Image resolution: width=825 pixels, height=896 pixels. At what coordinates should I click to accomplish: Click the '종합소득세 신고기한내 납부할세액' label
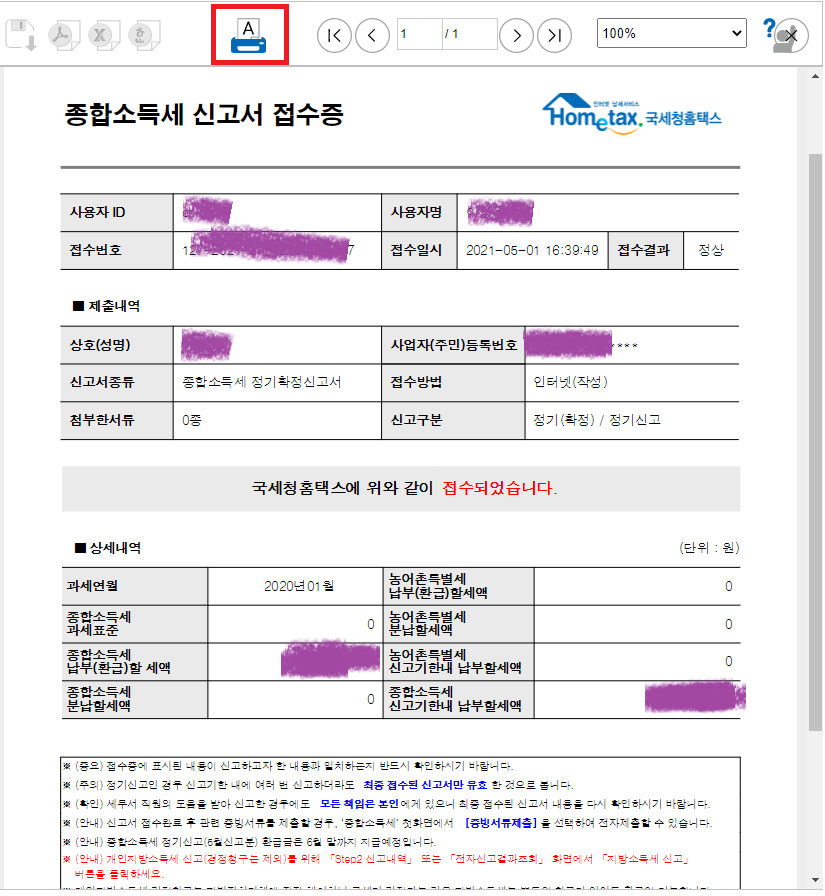pyautogui.click(x=455, y=699)
